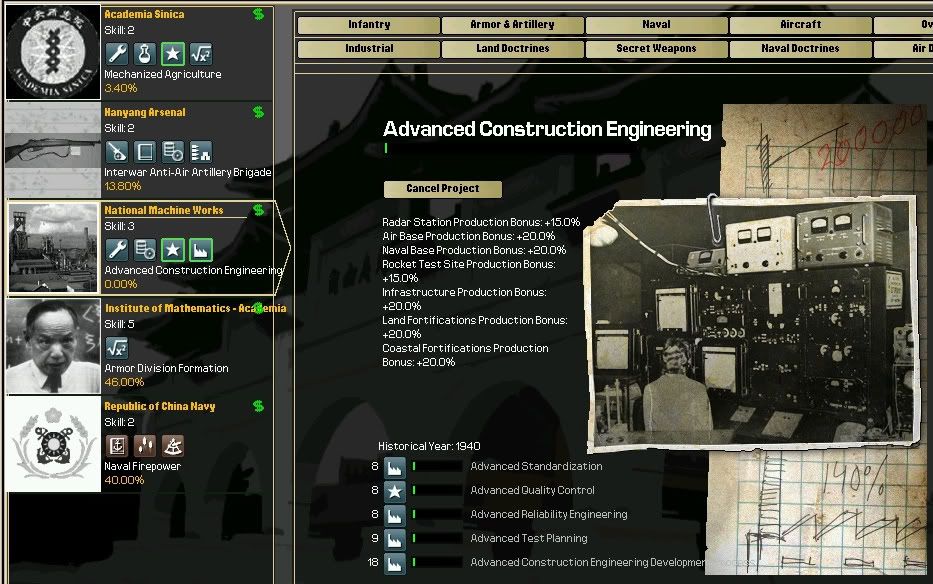Screen dimensions: 933x584
Task: Click the dollar sign beside Nanyang Arsenal
Action: (259, 112)
